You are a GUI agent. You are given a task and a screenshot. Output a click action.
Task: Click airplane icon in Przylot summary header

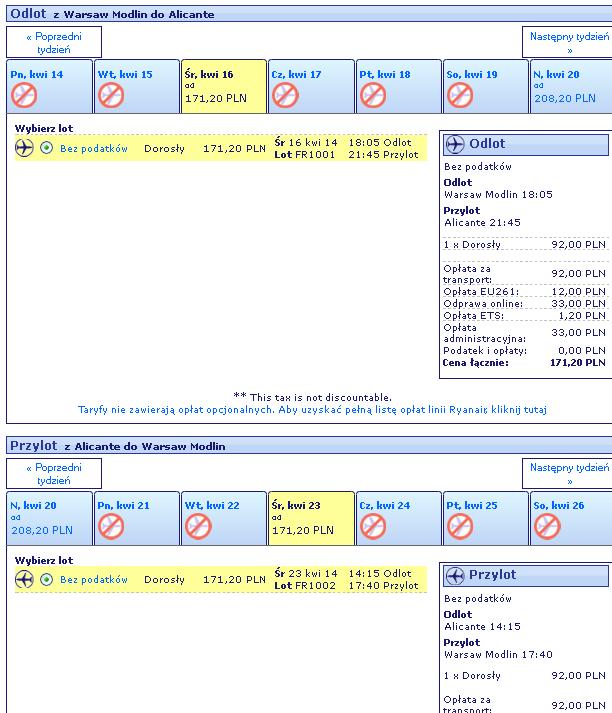tap(455, 575)
